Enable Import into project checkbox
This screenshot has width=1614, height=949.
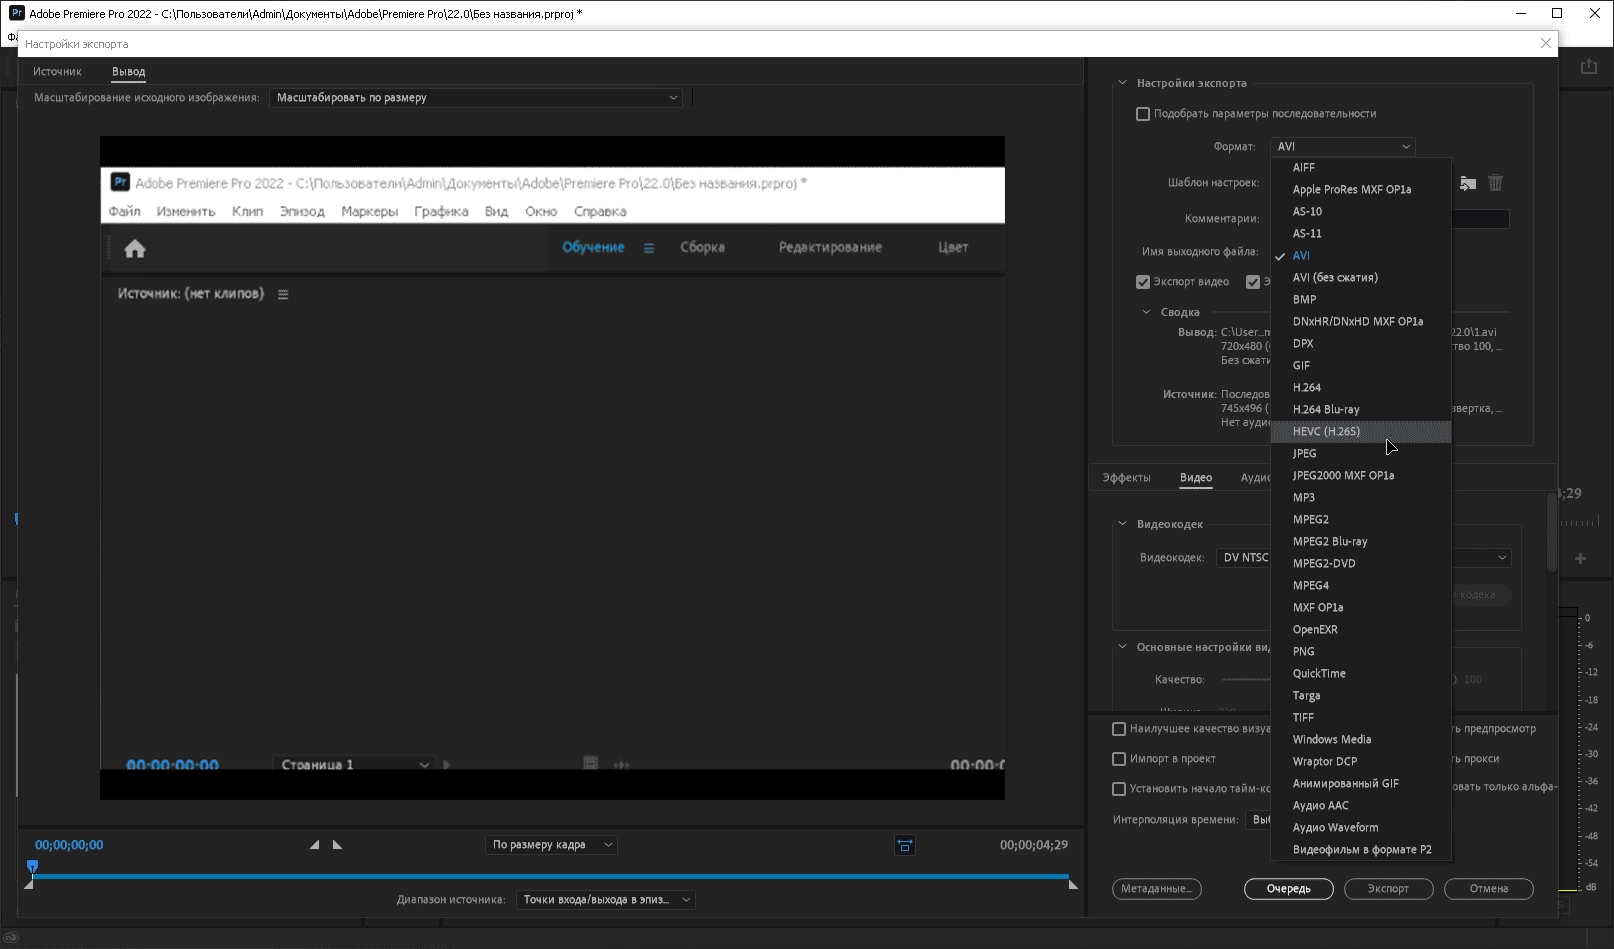pyautogui.click(x=1119, y=759)
